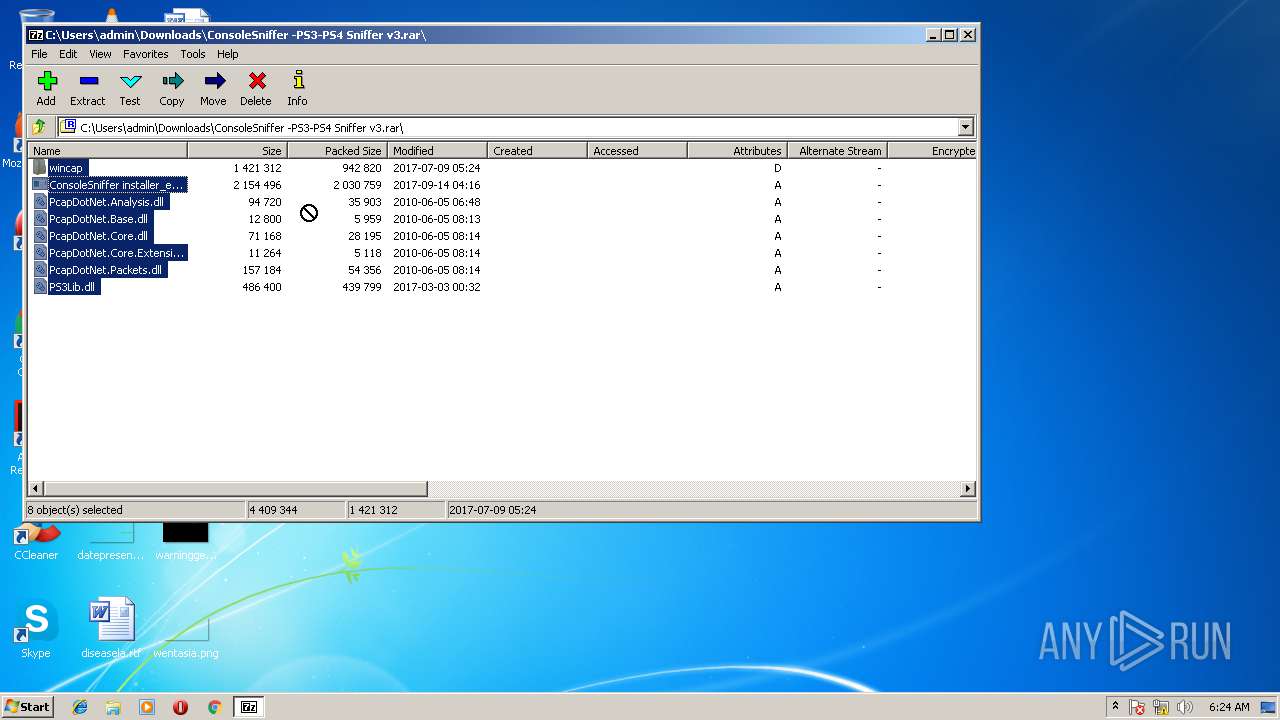Open the Favorites menu
Screen dimensions: 1280x720
pyautogui.click(x=146, y=54)
